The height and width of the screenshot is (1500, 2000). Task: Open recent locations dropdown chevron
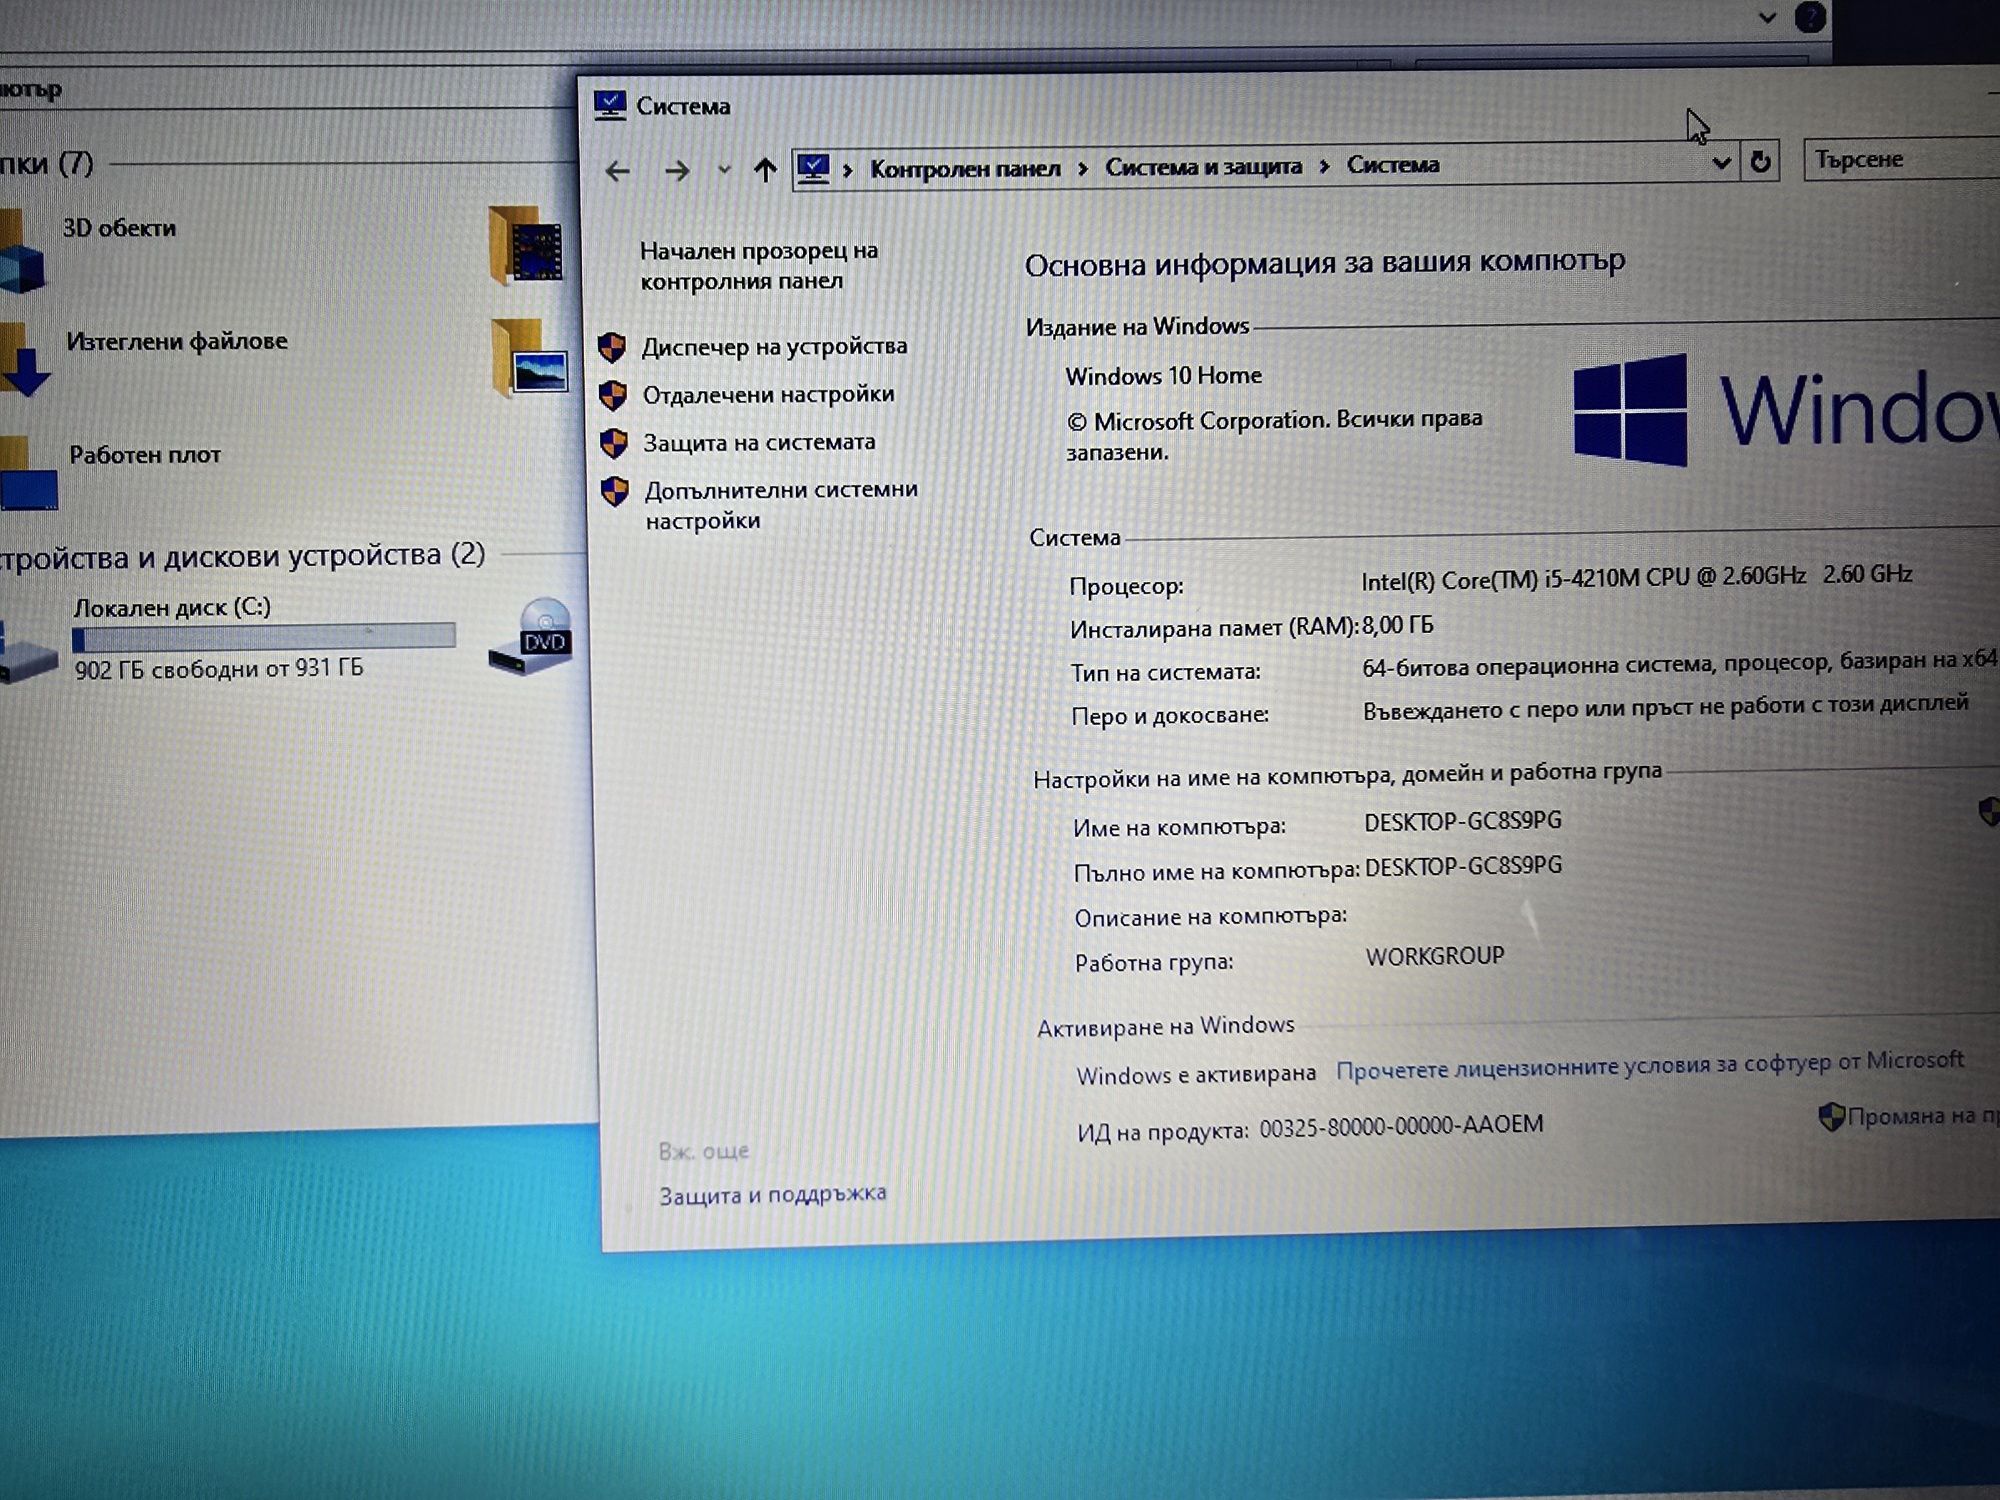(724, 170)
